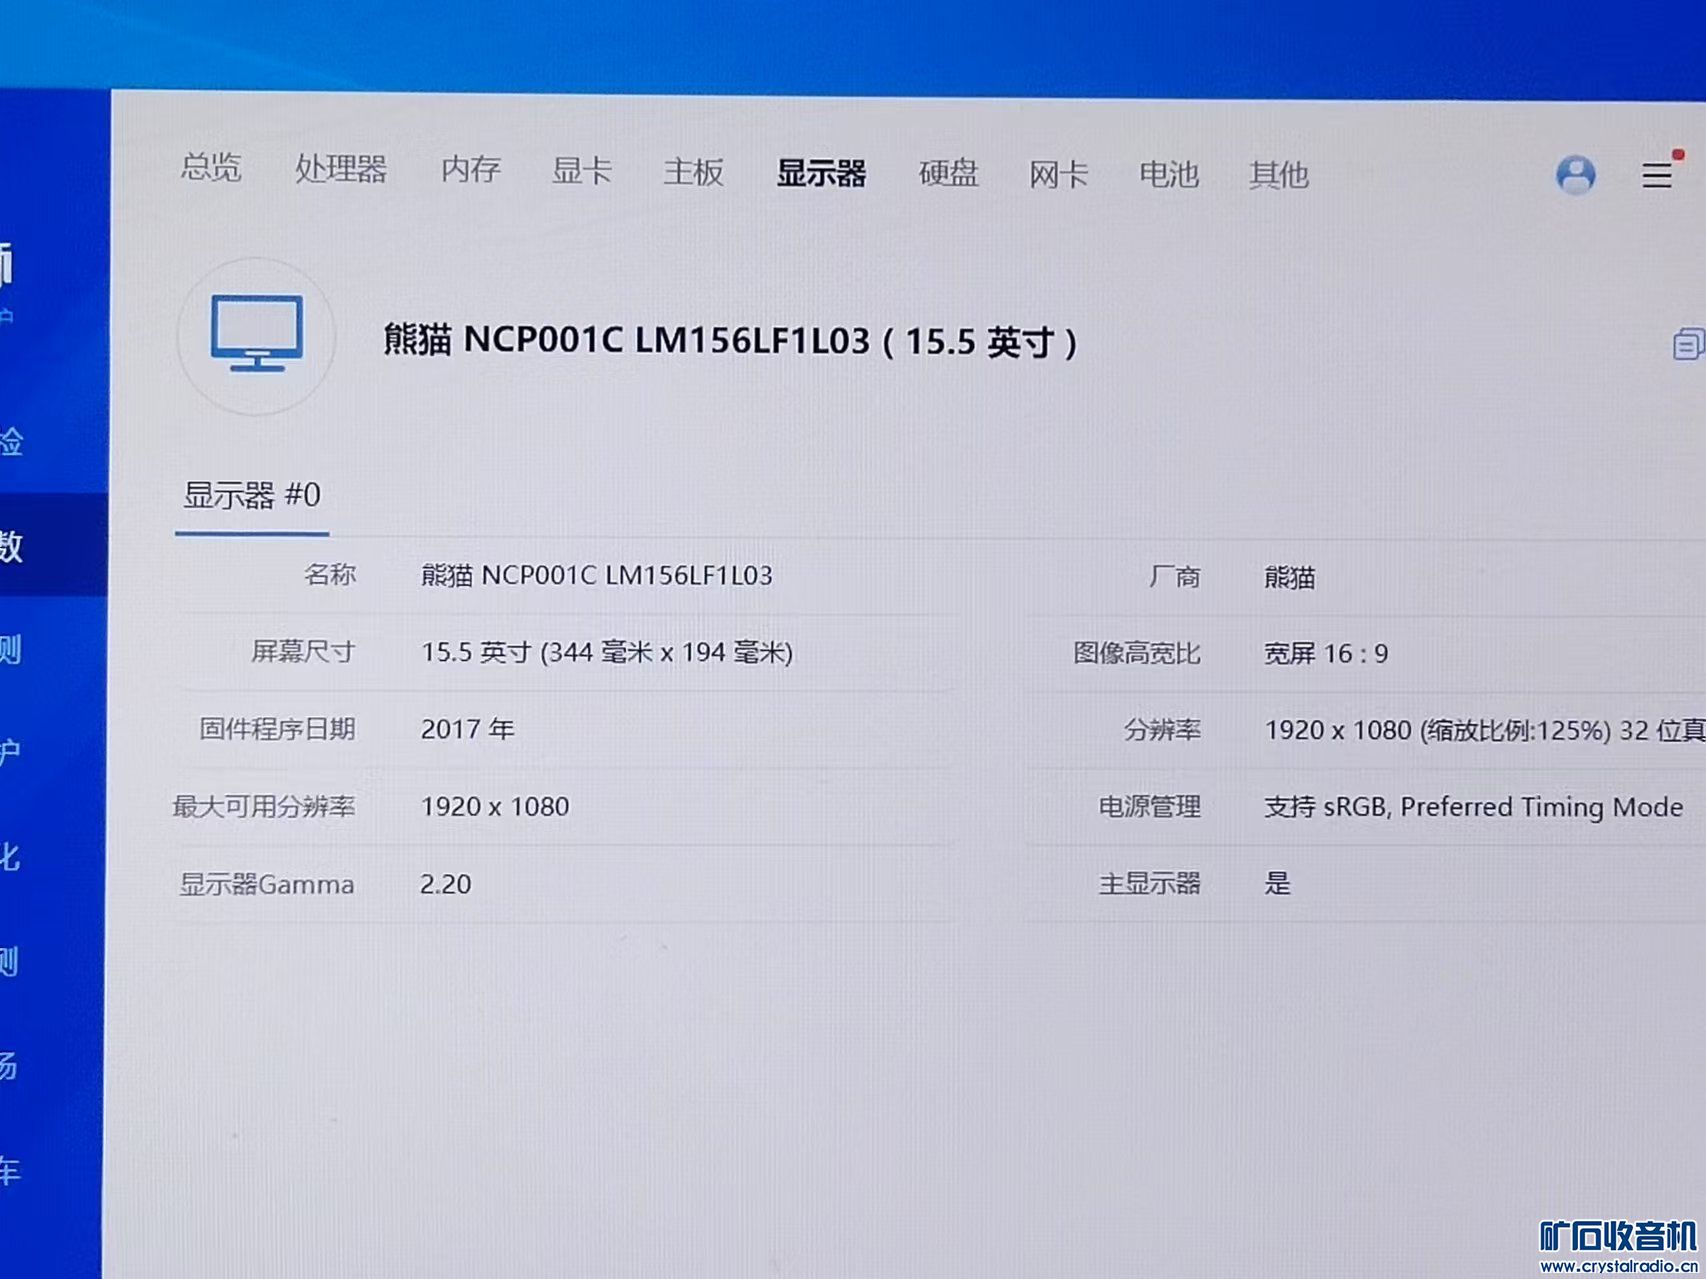The image size is (1706, 1279).
Task: Switch to the 网卡 network tab
Action: 1058,175
